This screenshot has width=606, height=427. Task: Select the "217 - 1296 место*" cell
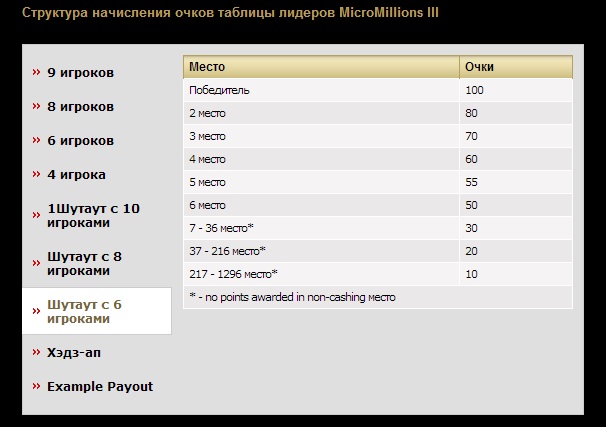[x=321, y=274]
